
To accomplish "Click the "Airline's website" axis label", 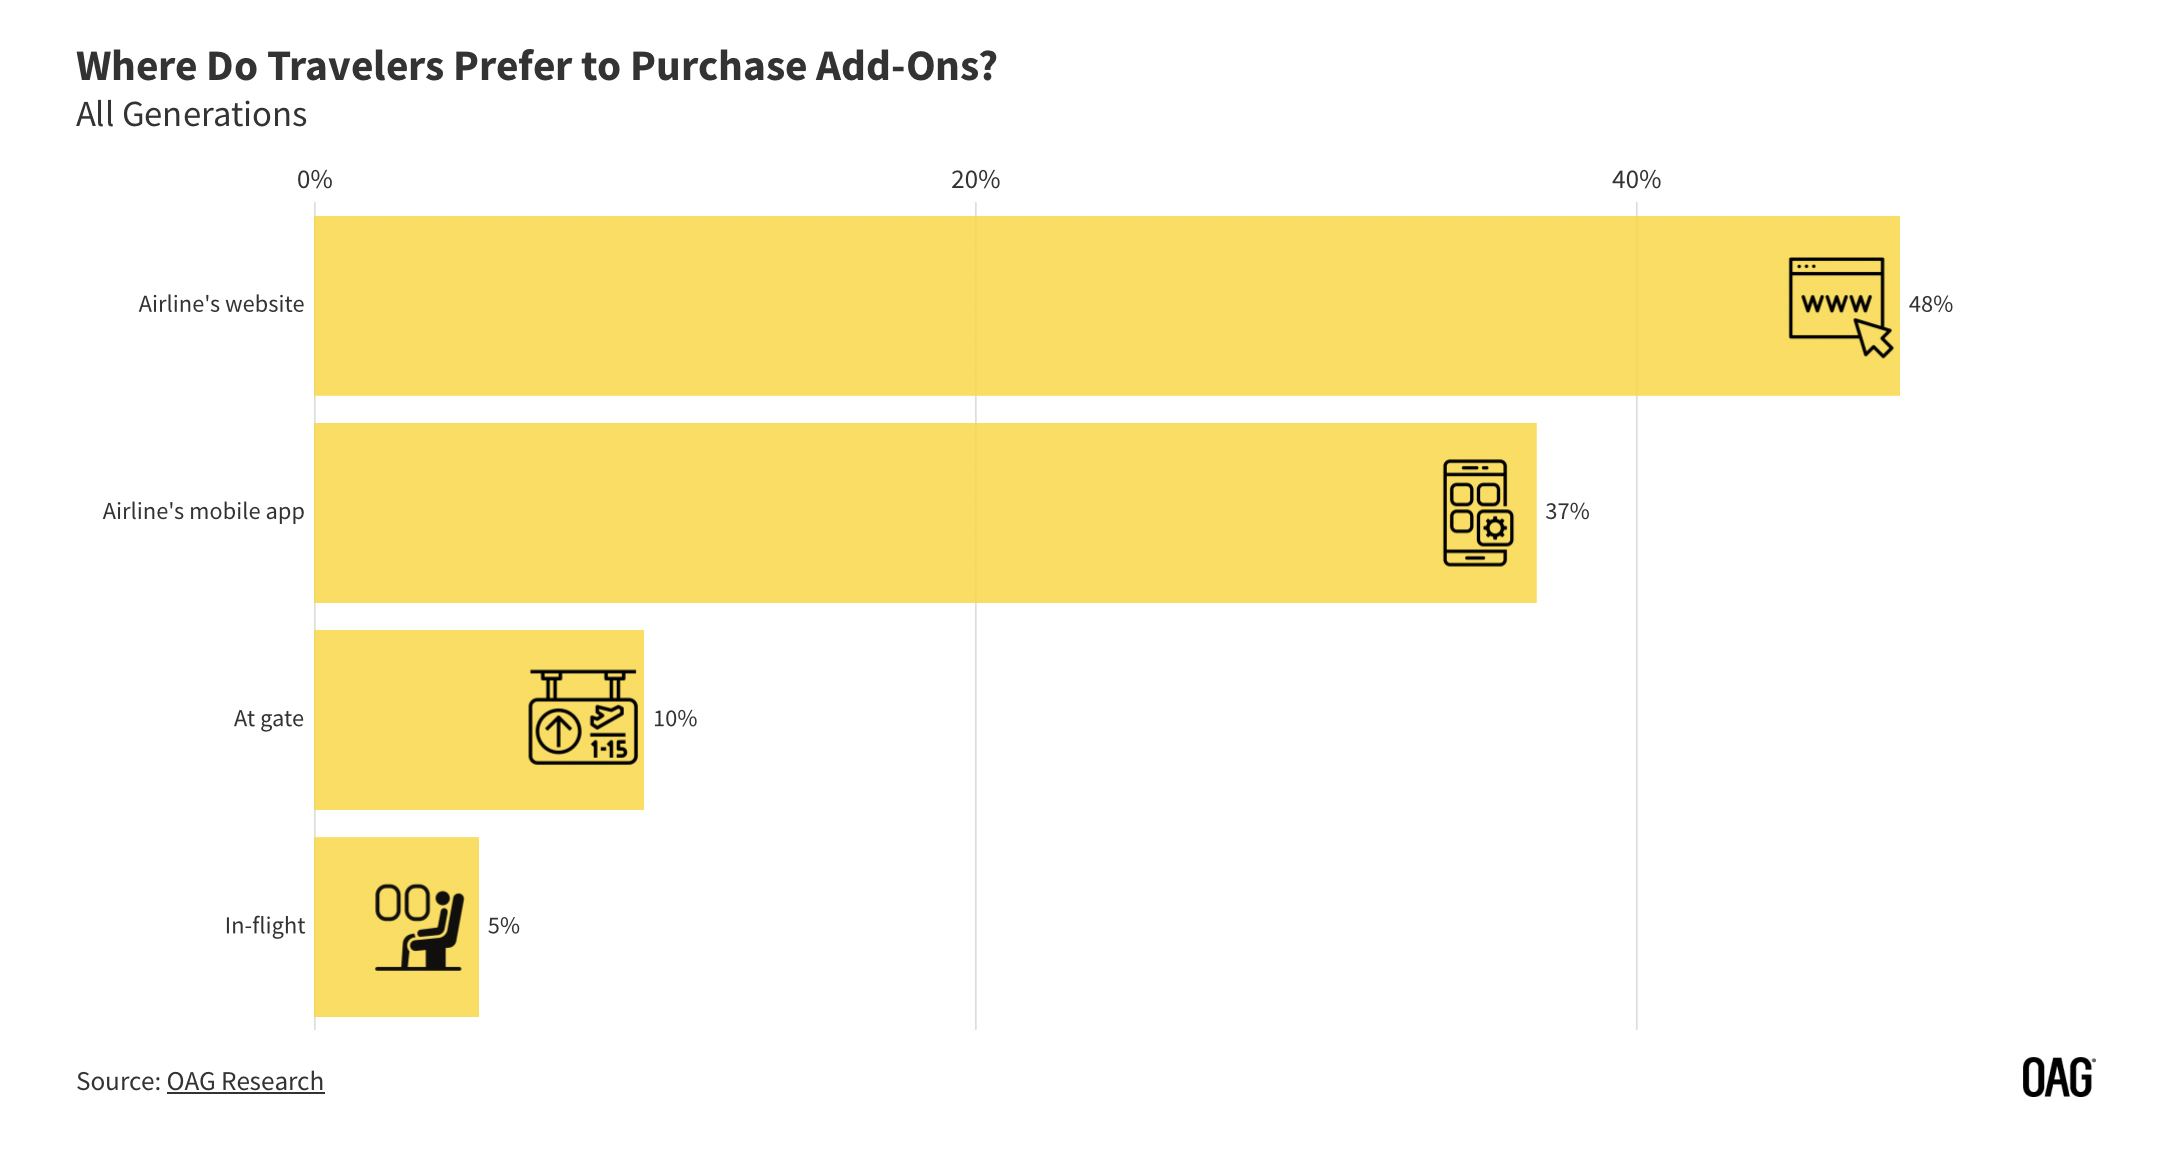I will pos(221,304).
